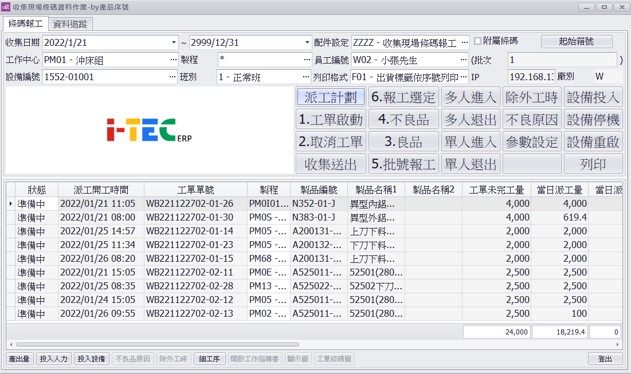Click the 設備重啟 button
Screen dimensions: 631x374
(593, 142)
